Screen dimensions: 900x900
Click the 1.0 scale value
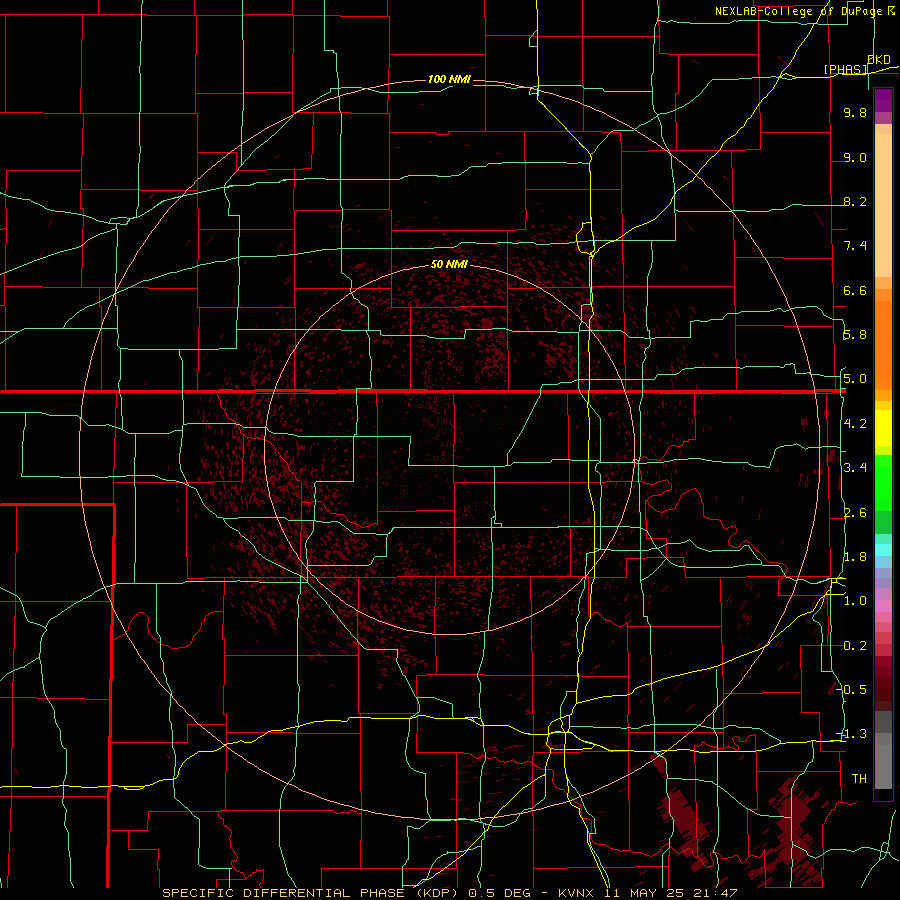tap(855, 601)
